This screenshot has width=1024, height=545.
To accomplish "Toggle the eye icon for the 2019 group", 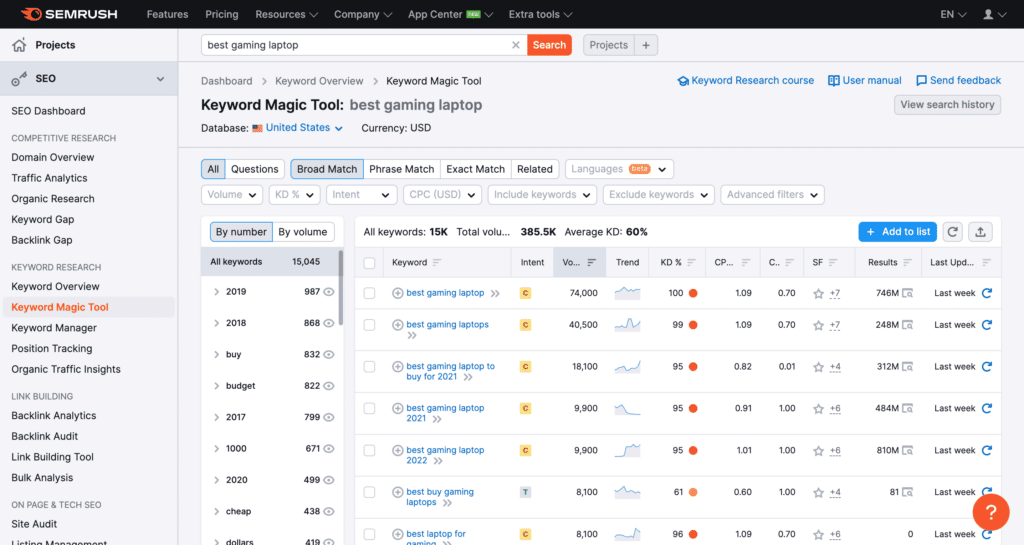I will (328, 292).
